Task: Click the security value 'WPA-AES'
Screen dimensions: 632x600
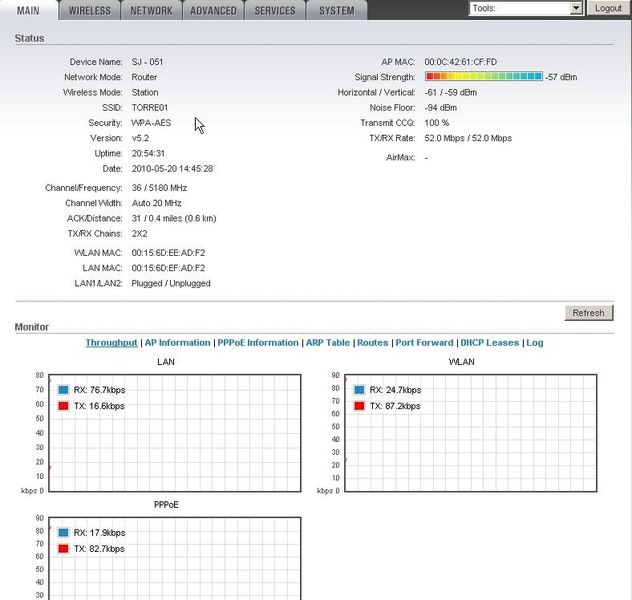Action: (151, 123)
